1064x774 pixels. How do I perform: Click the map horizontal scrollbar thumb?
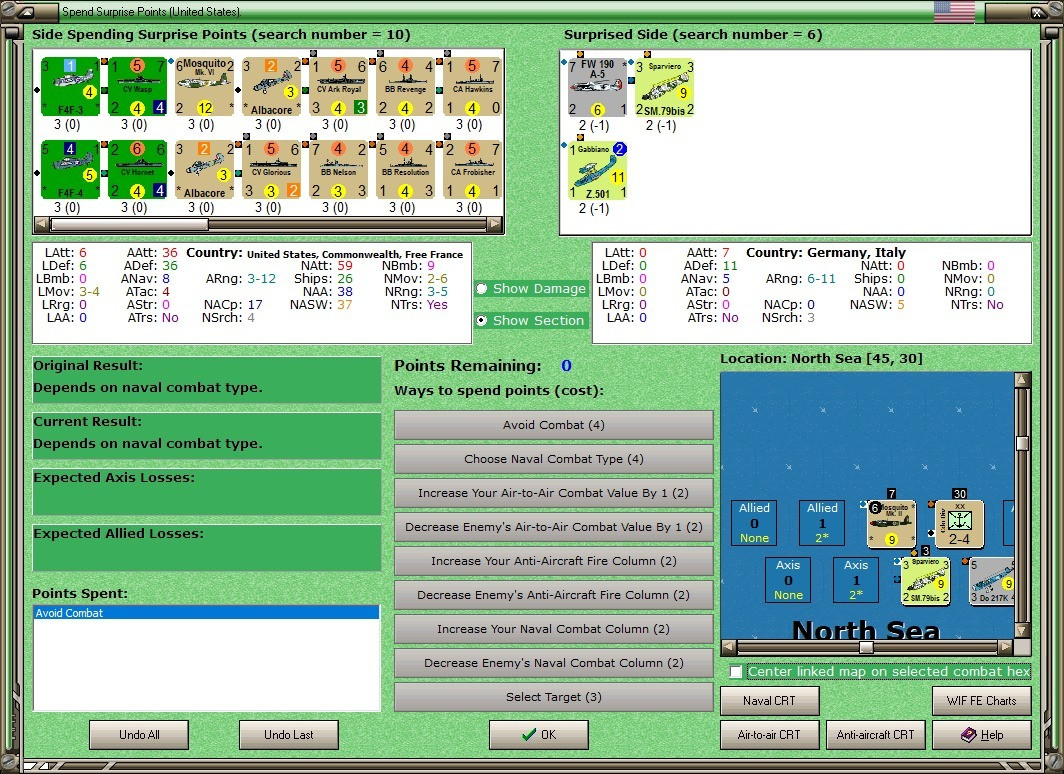(x=866, y=647)
